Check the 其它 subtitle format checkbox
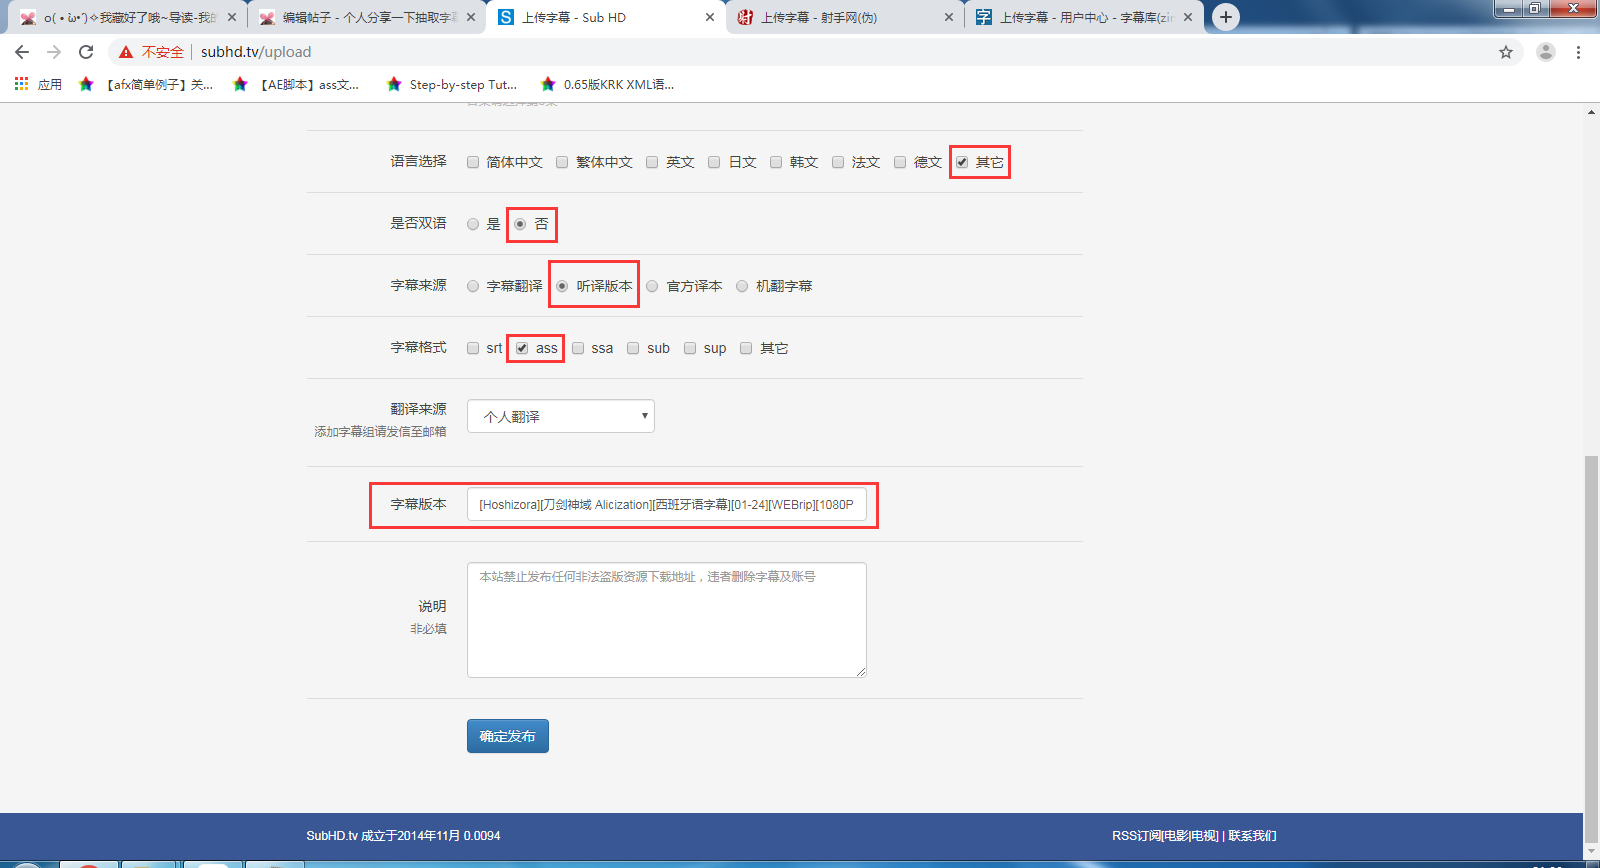Screen dimensions: 1600x868 tap(746, 348)
